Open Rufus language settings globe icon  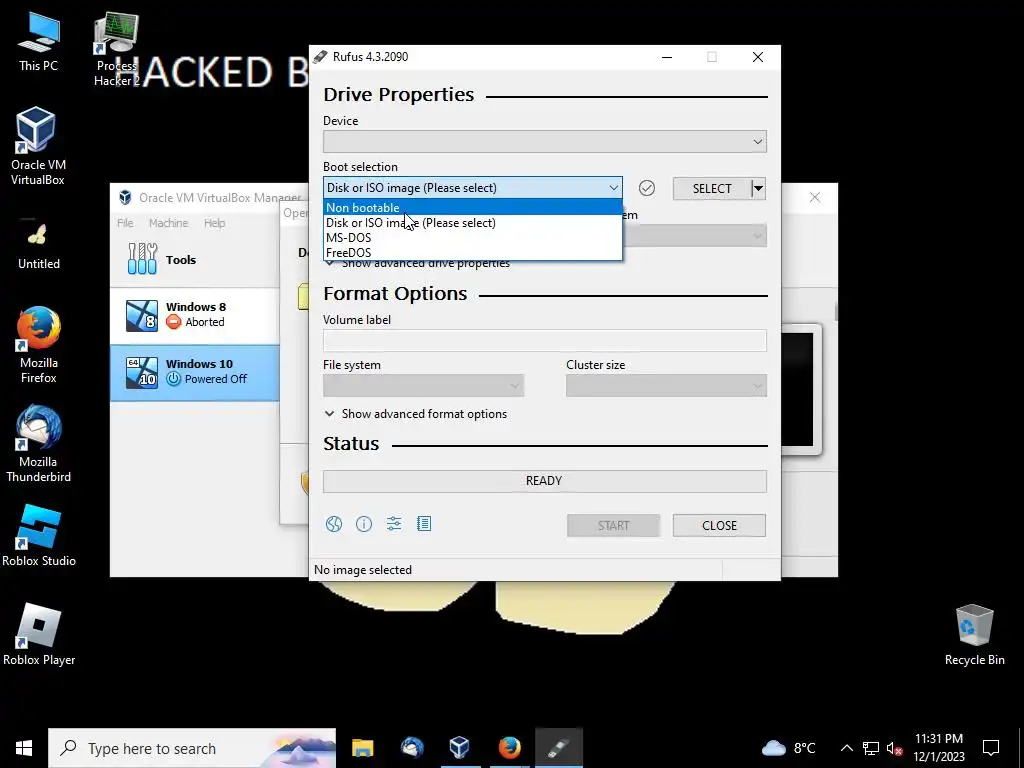point(334,524)
